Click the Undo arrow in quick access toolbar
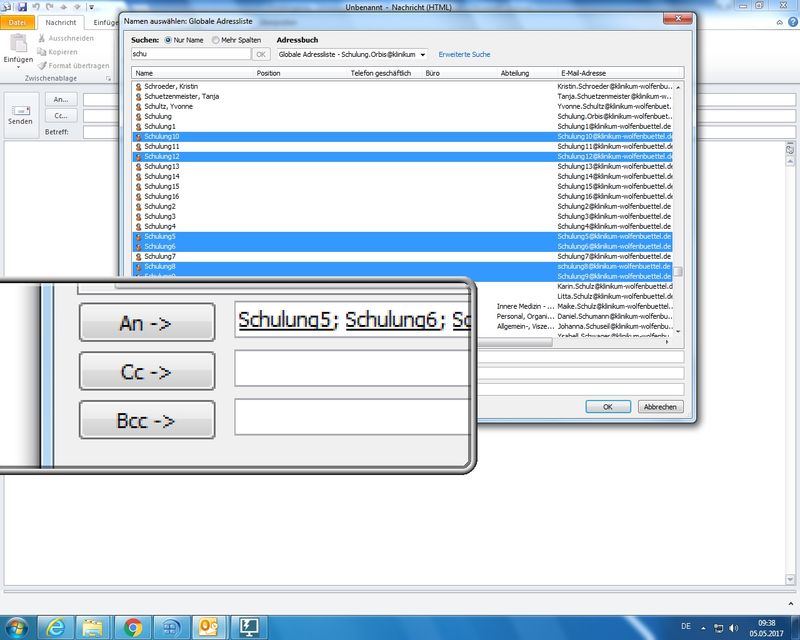The image size is (800, 640). (x=36, y=7)
